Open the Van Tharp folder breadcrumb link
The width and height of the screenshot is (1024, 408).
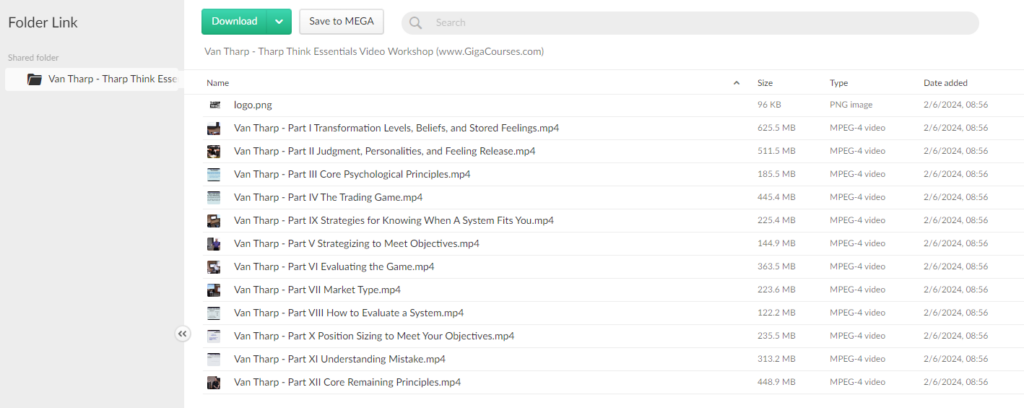click(374, 51)
